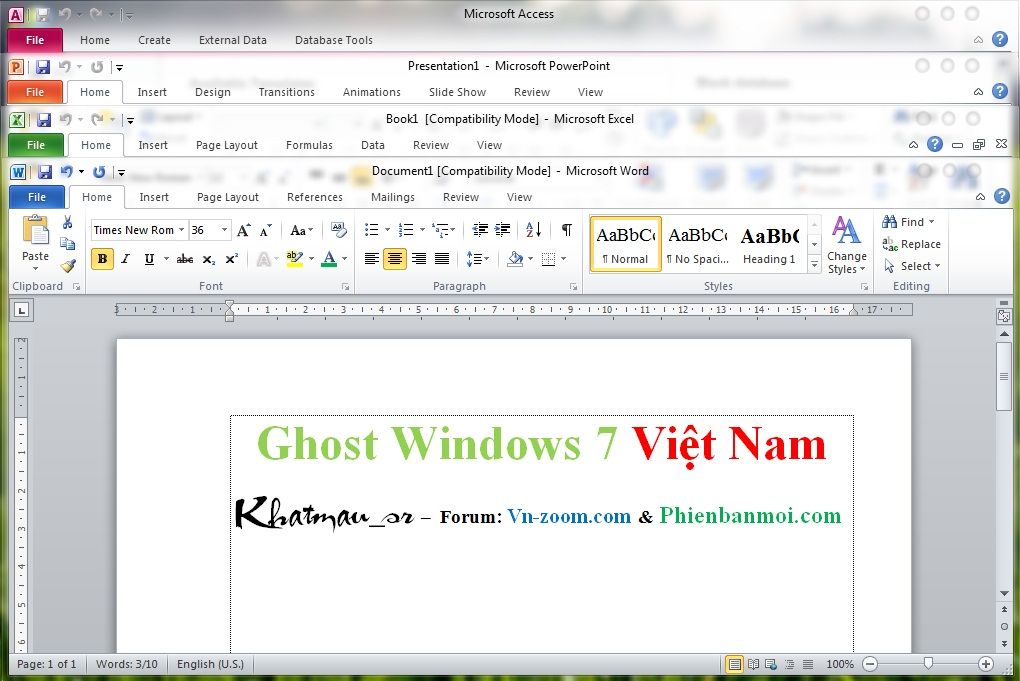Click the Shrink Font icon

pyautogui.click(x=265, y=230)
